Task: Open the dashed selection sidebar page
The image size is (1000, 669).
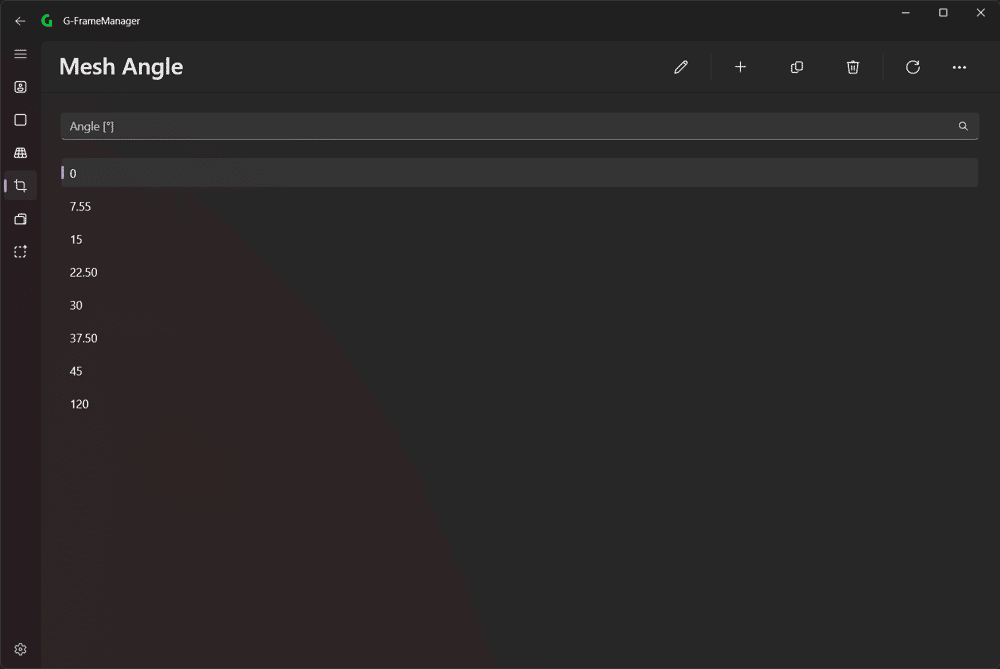Action: coord(20,252)
